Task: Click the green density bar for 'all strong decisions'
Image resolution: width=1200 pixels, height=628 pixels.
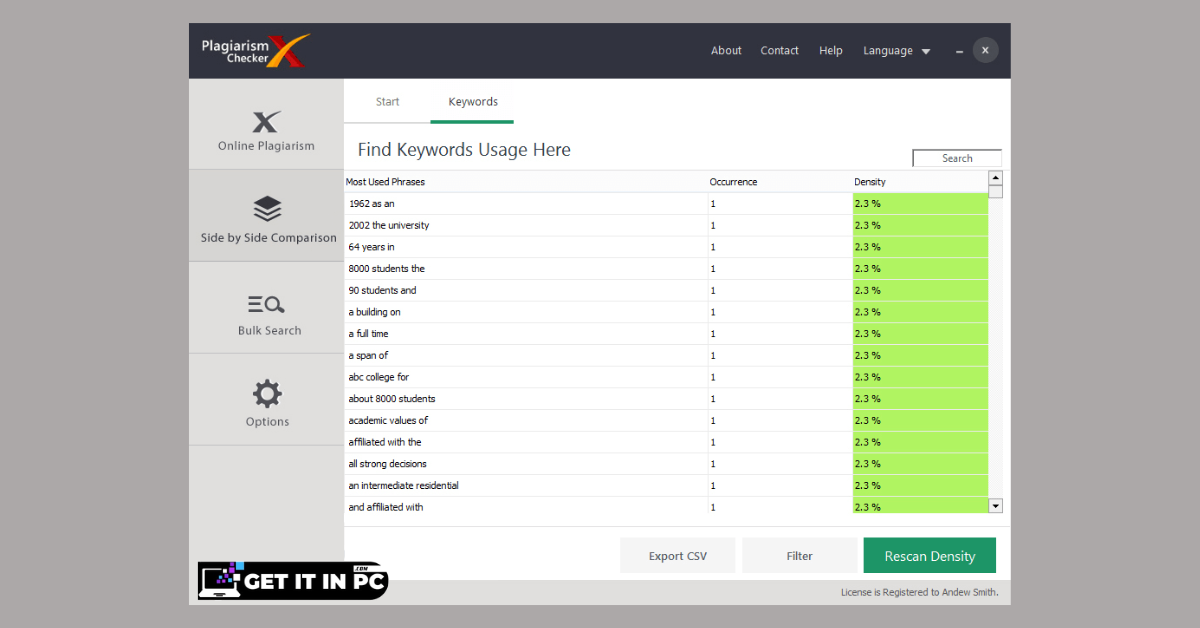Action: coord(920,464)
